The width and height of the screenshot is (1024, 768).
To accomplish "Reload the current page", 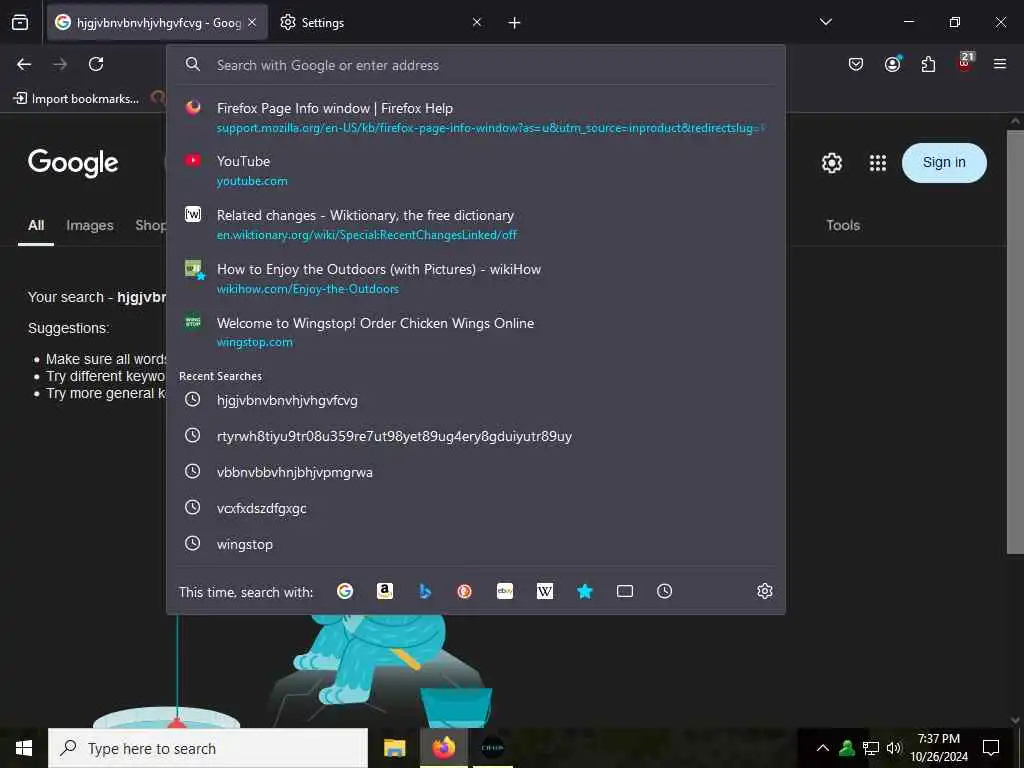I will tap(96, 64).
